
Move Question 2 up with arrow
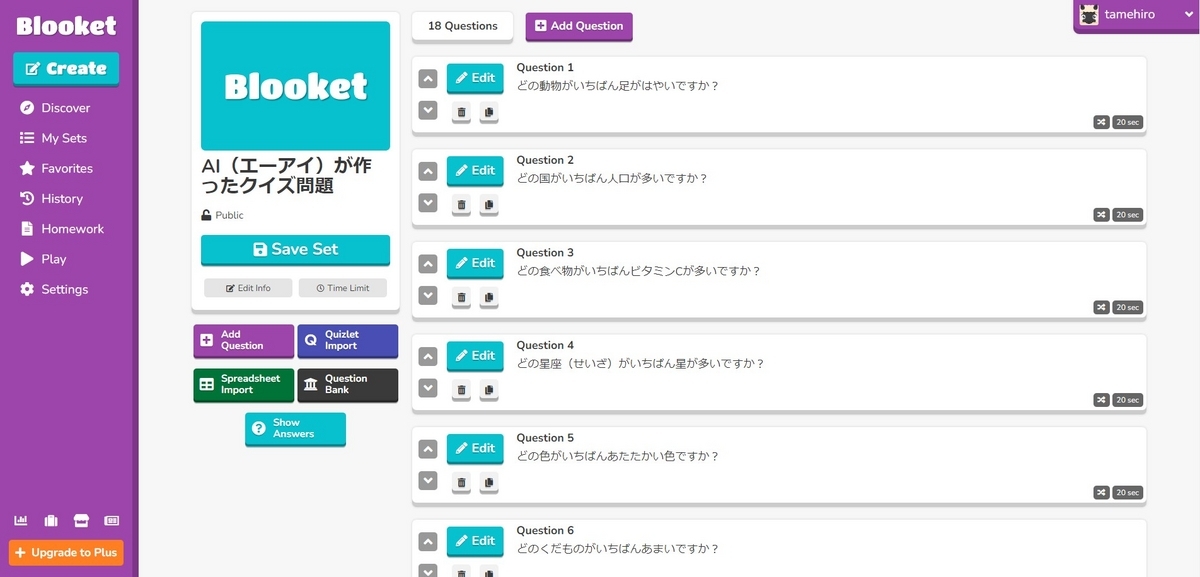pos(428,171)
